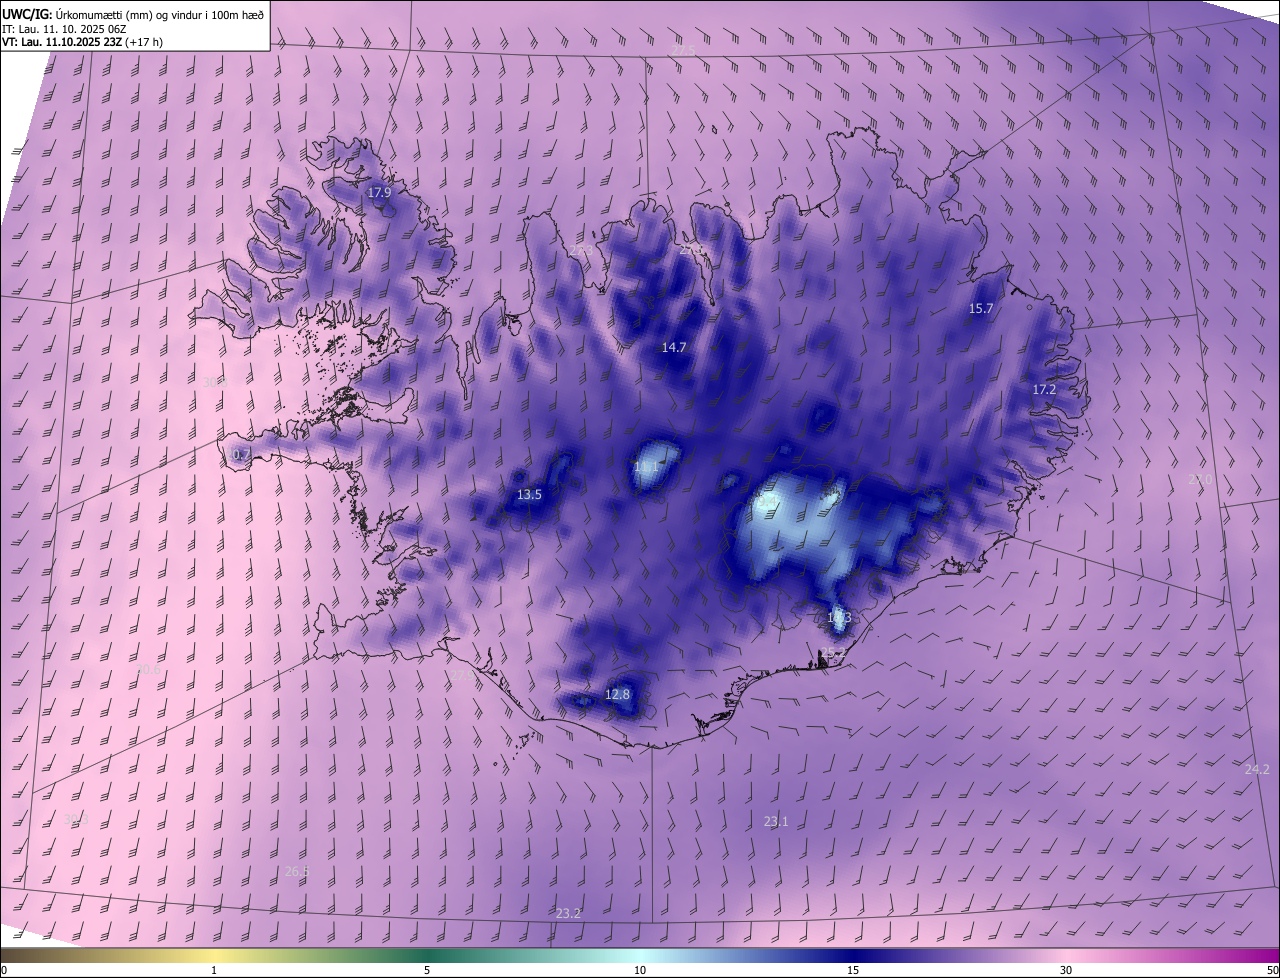Image resolution: width=1280 pixels, height=978 pixels.
Task: Click the 13.5 value on the map
Action: point(529,495)
